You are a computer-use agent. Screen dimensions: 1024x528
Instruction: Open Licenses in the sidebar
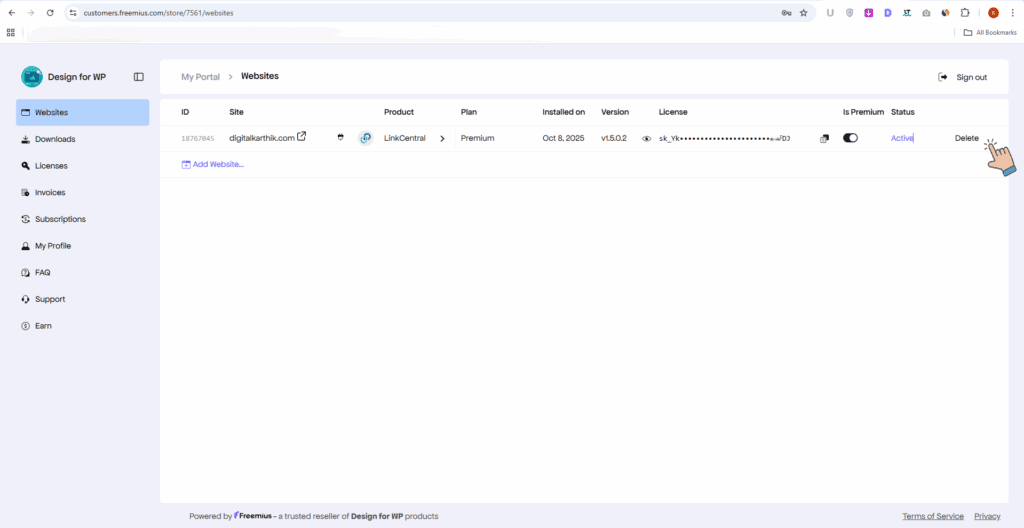tap(82, 166)
